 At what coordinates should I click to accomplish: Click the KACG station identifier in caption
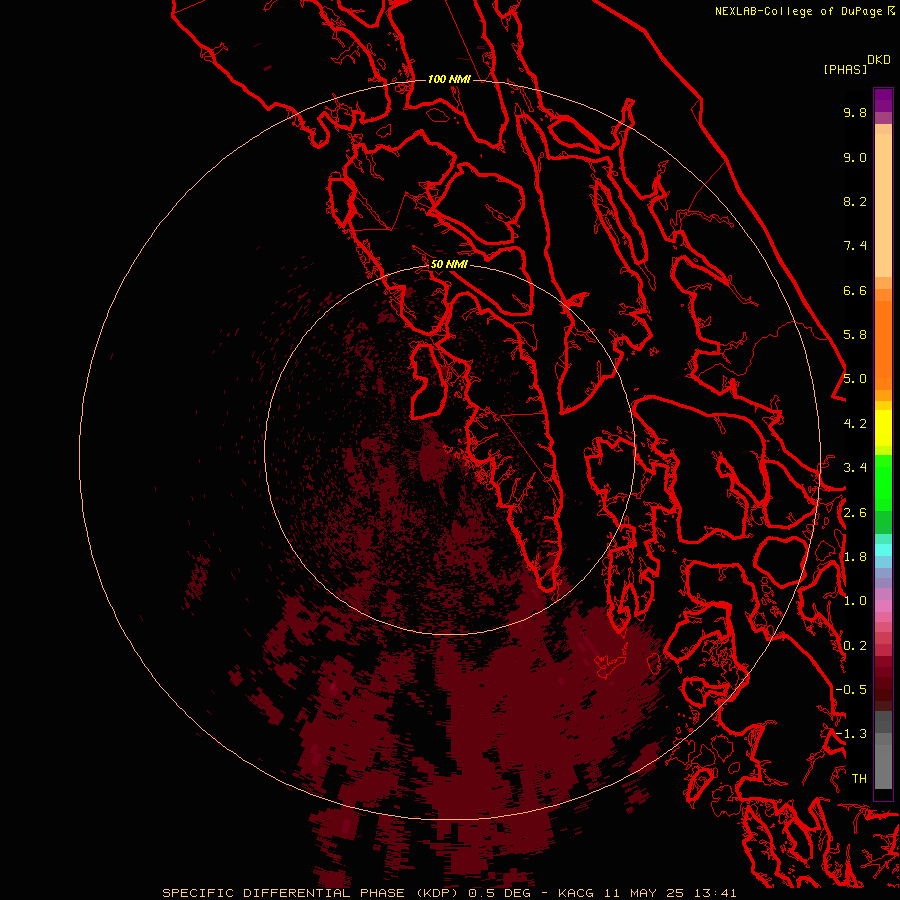[576, 893]
